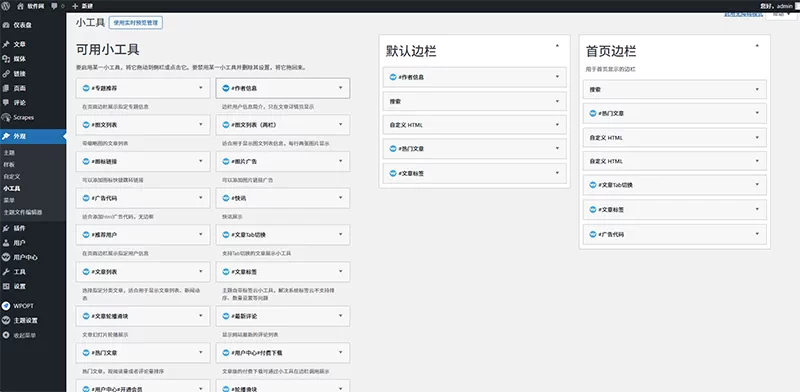Open the comments bubble icon in the admin bar
800x392 pixels.
[x=55, y=6]
